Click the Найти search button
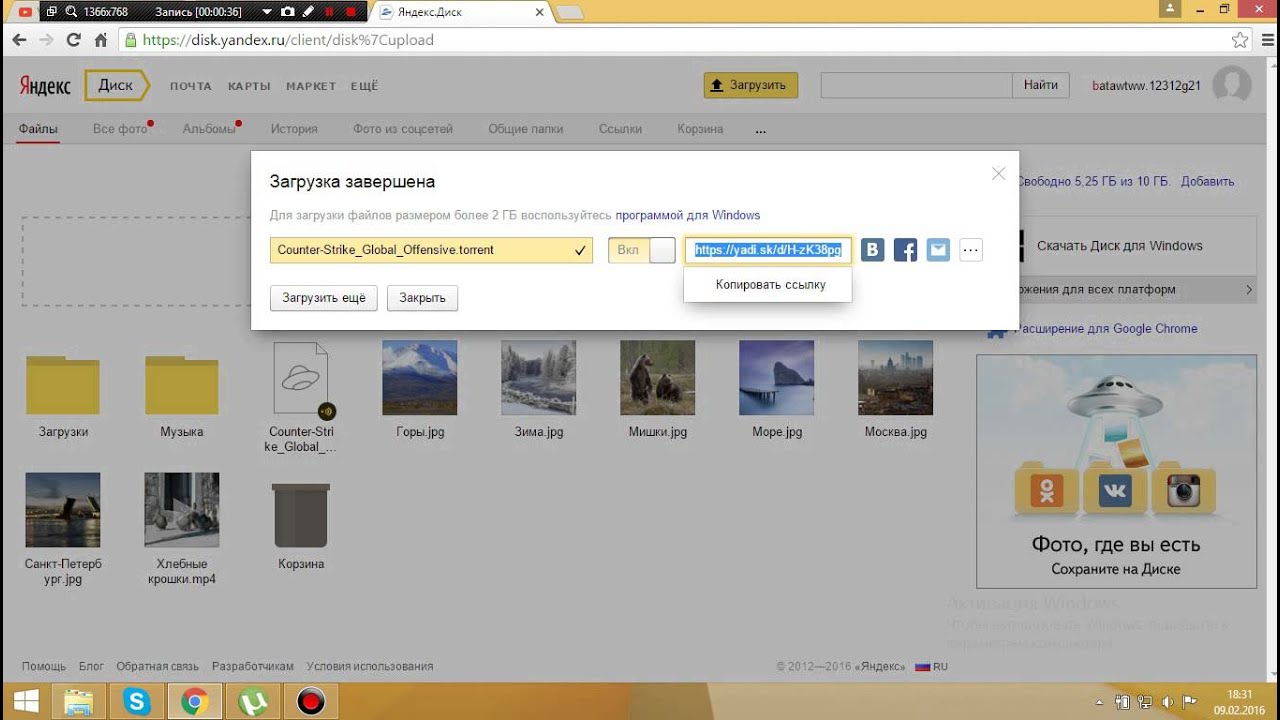Image resolution: width=1280 pixels, height=720 pixels. [1041, 85]
